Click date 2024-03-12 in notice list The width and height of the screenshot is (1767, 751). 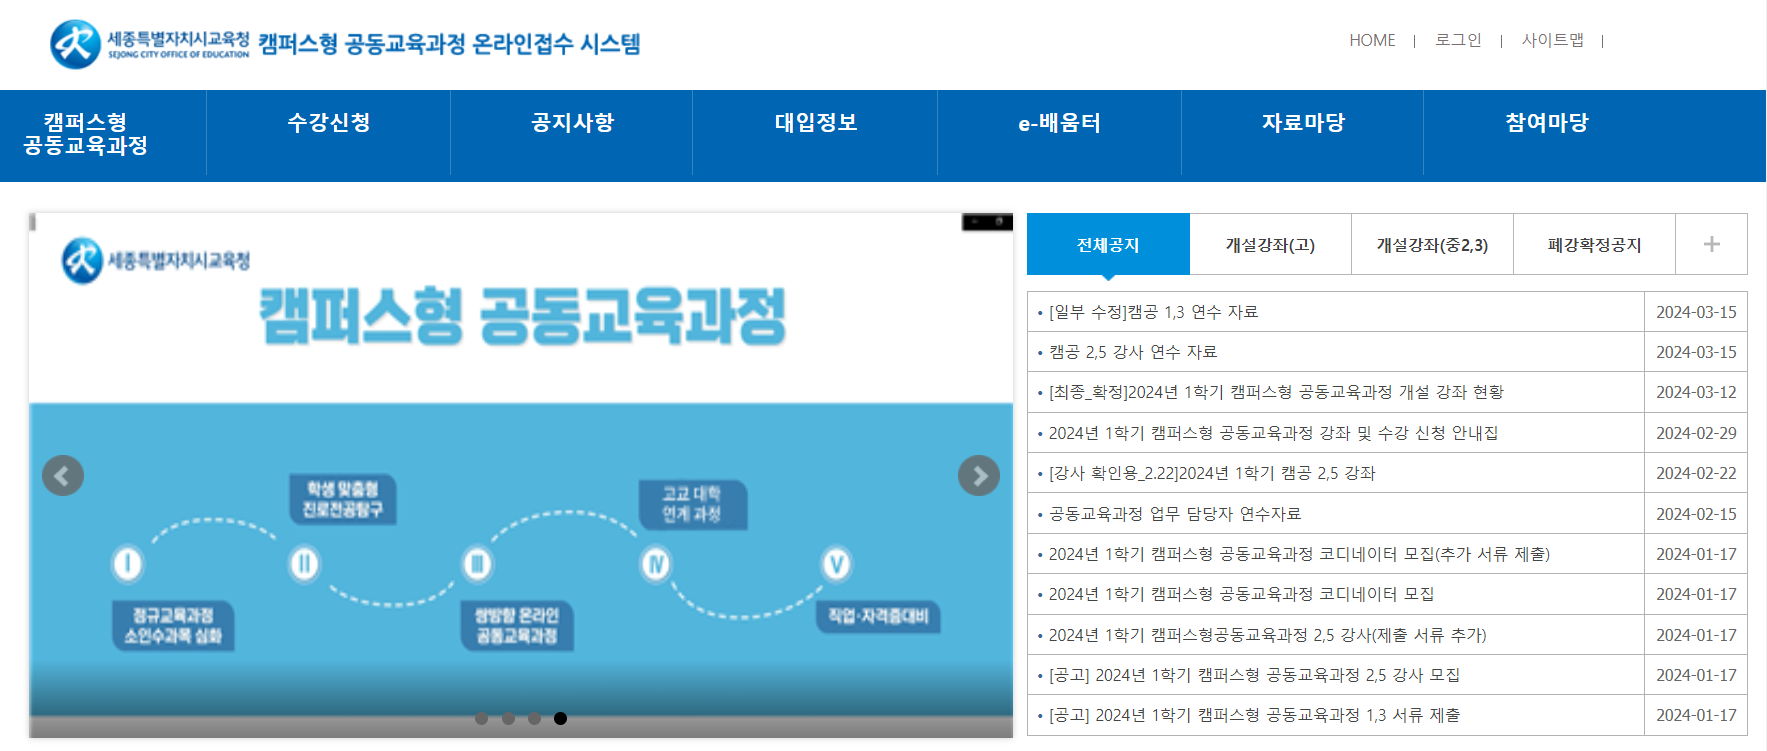[x=1696, y=392]
